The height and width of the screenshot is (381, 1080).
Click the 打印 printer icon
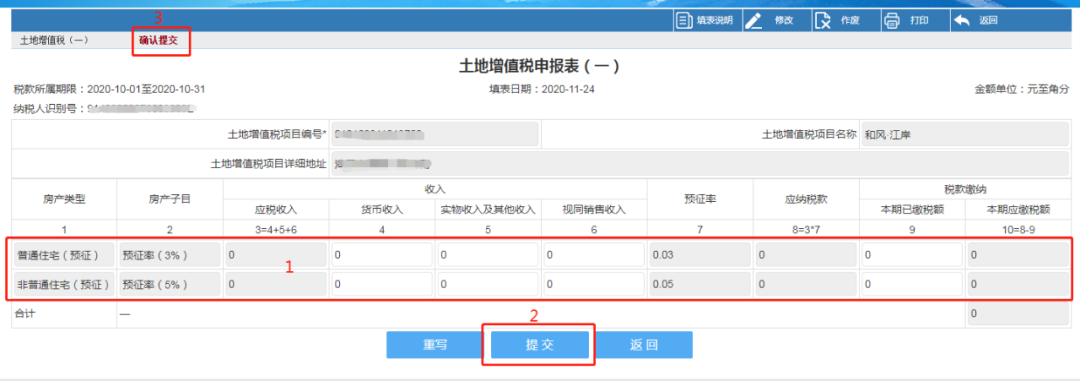892,21
